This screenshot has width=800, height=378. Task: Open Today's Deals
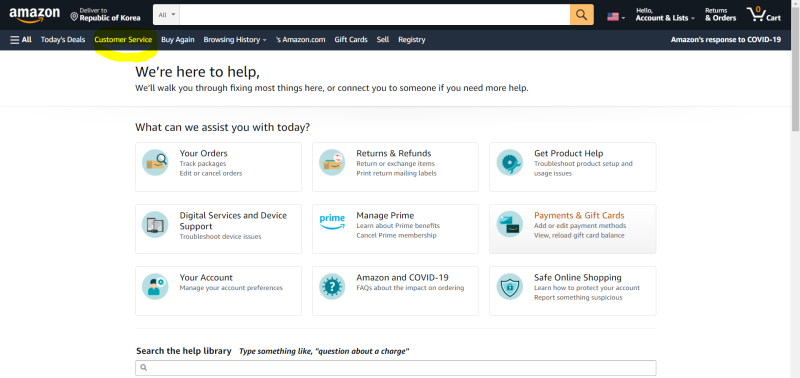coord(63,40)
